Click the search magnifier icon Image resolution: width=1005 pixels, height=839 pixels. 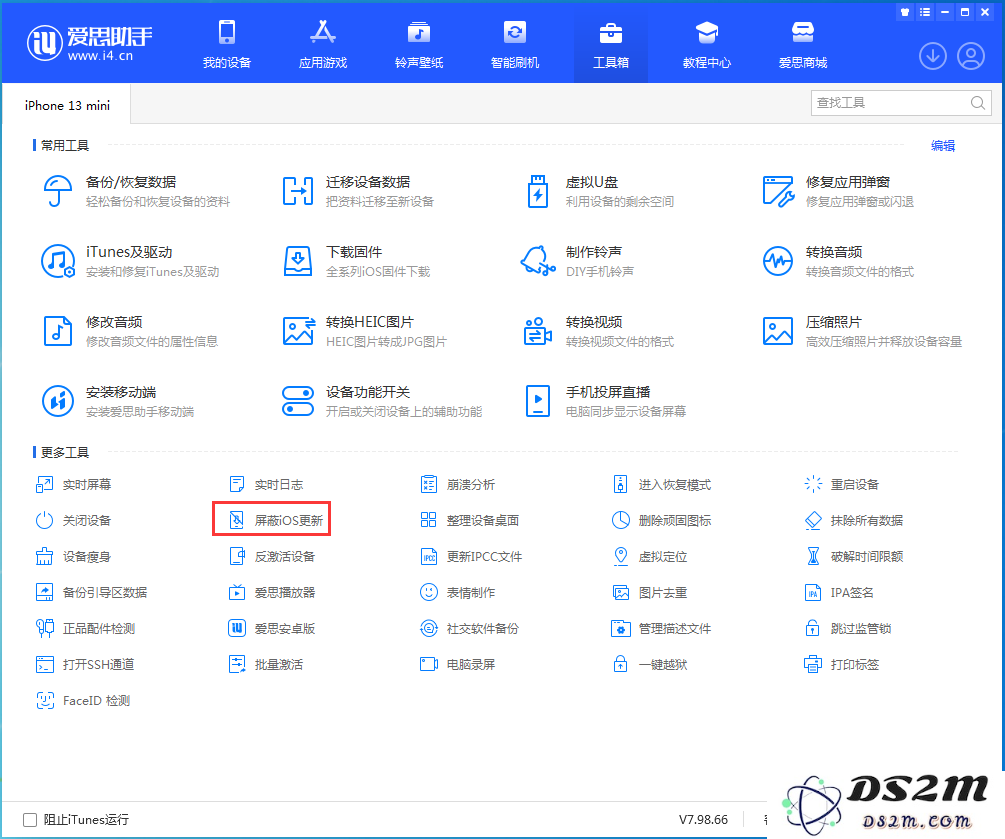pos(977,103)
